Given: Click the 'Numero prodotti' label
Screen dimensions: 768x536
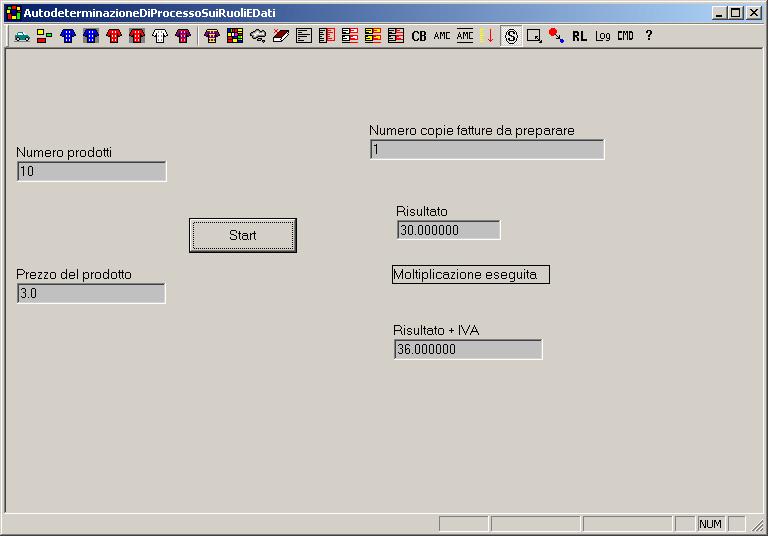Looking at the screenshot, I should click(64, 152).
